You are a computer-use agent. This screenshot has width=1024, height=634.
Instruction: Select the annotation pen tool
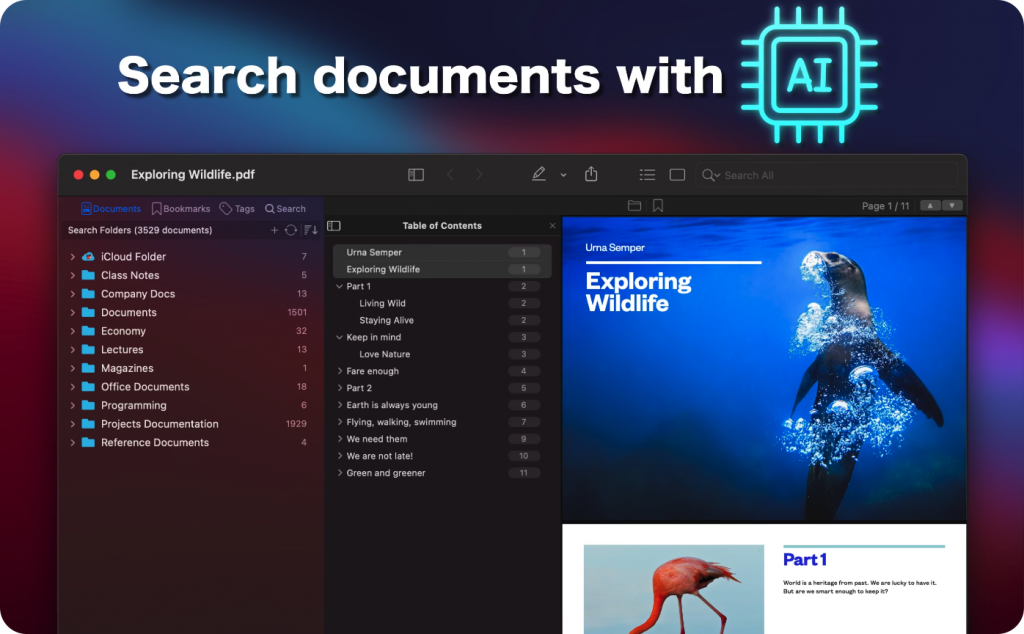tap(540, 174)
